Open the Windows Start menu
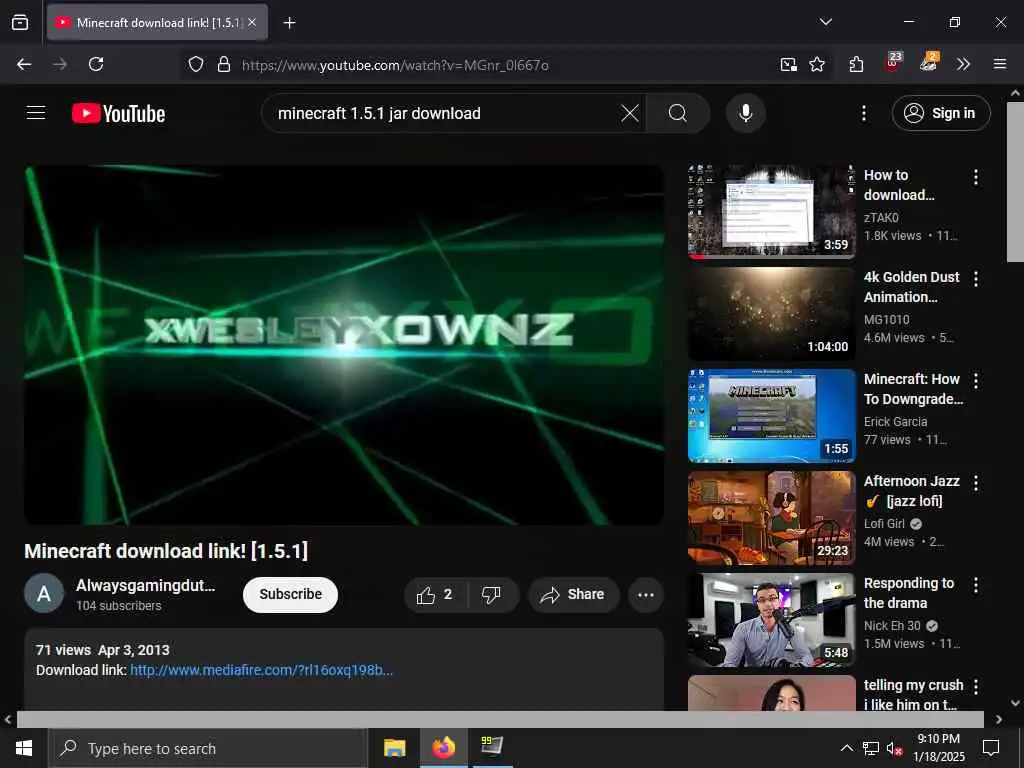Image resolution: width=1024 pixels, height=768 pixels. 24,748
